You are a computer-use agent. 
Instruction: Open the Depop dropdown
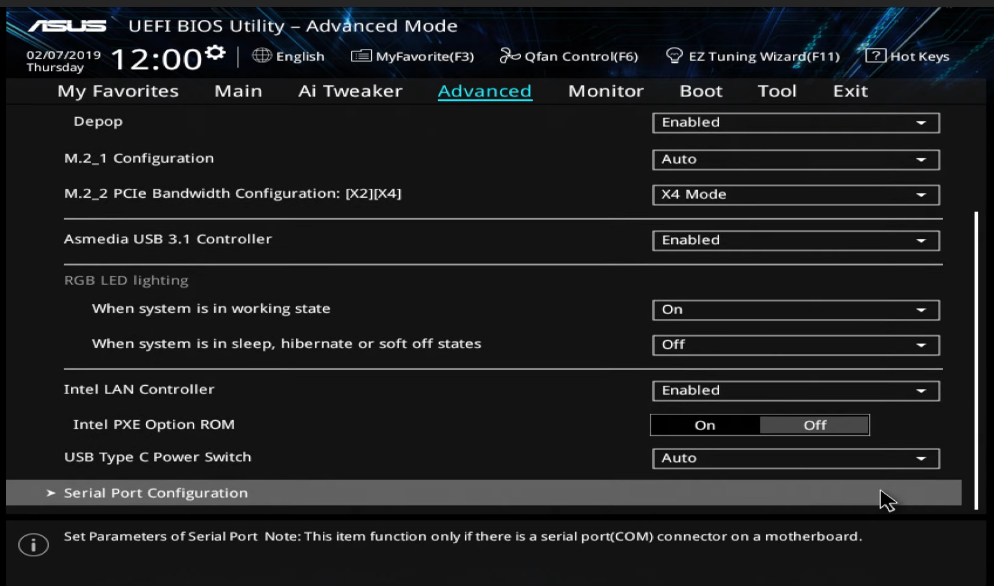point(796,122)
